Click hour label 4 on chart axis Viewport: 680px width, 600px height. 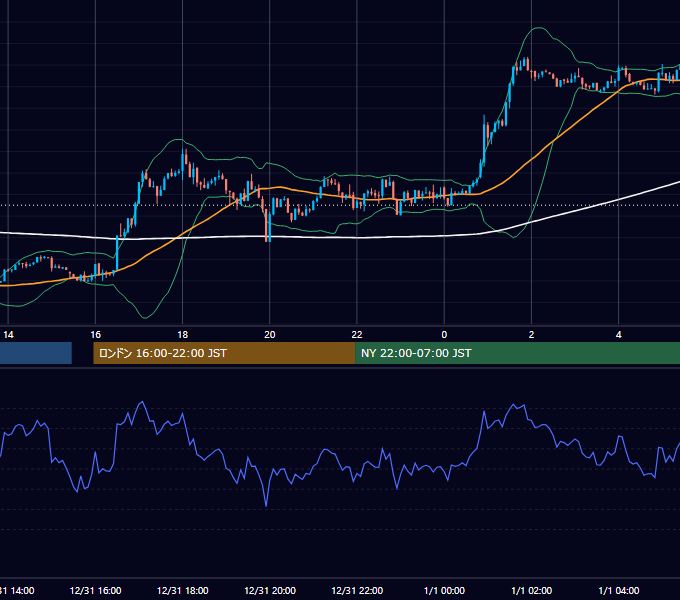tap(618, 335)
